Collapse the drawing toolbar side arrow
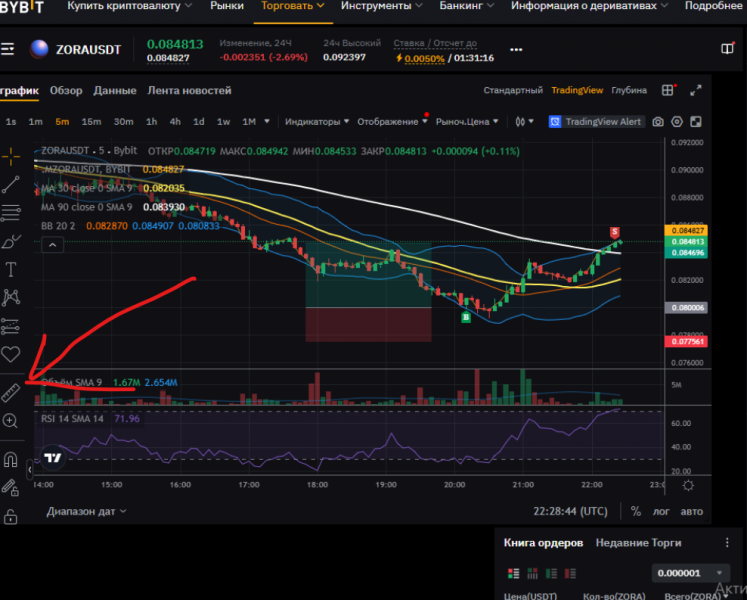Viewport: 747px width, 600px height. click(30, 470)
